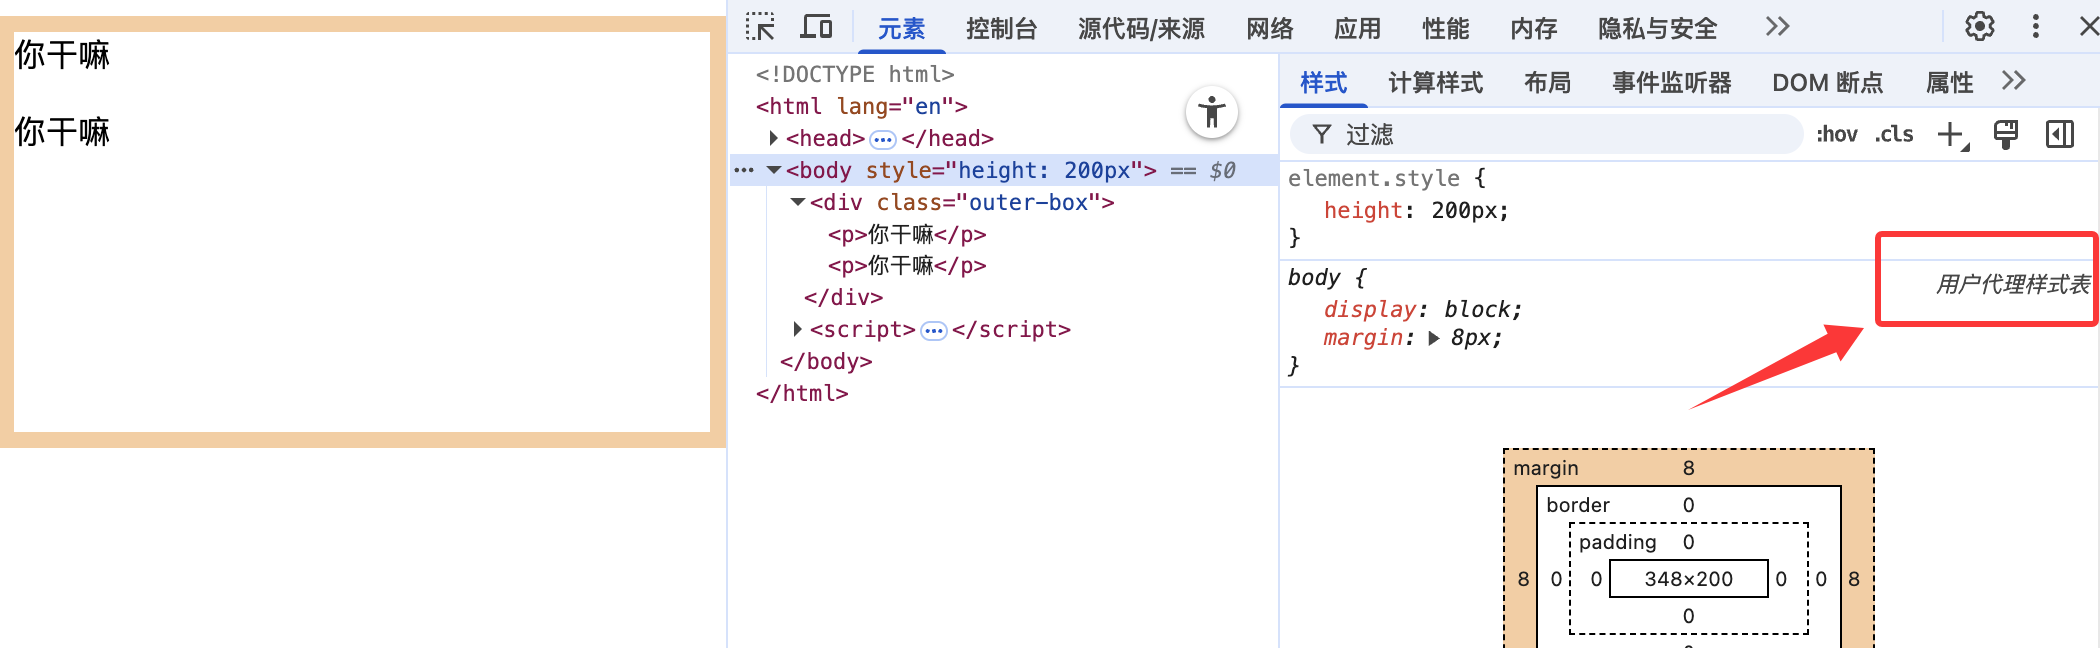Collapse the div outer-box node

point(797,202)
